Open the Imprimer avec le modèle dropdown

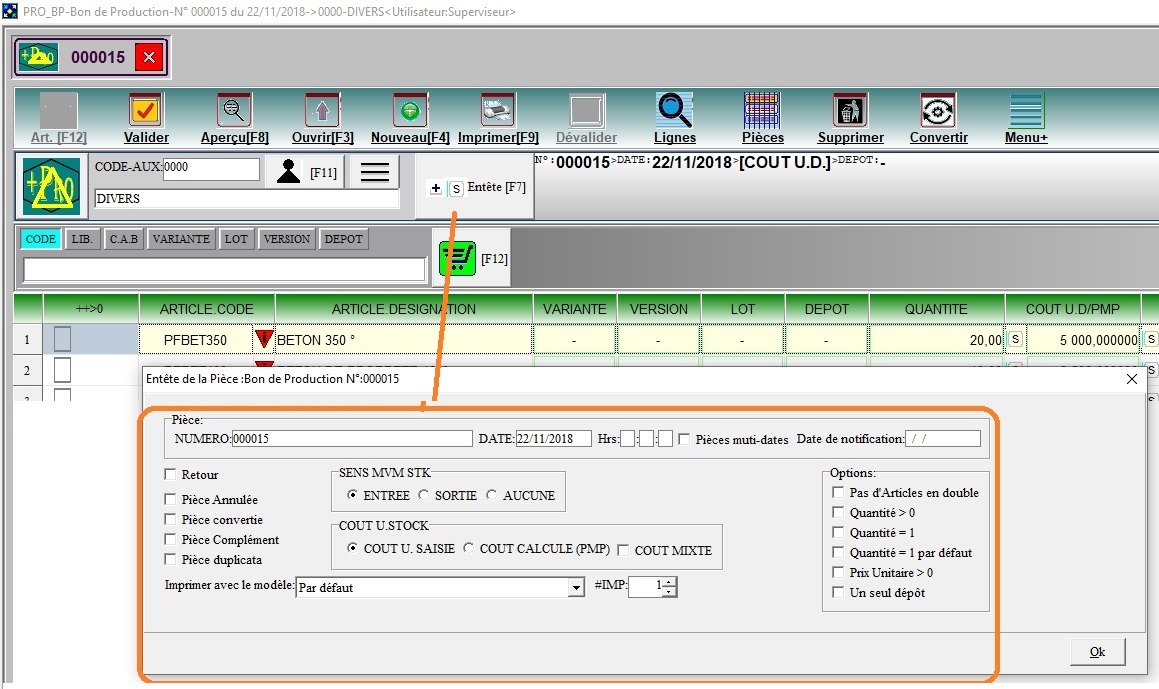[575, 588]
